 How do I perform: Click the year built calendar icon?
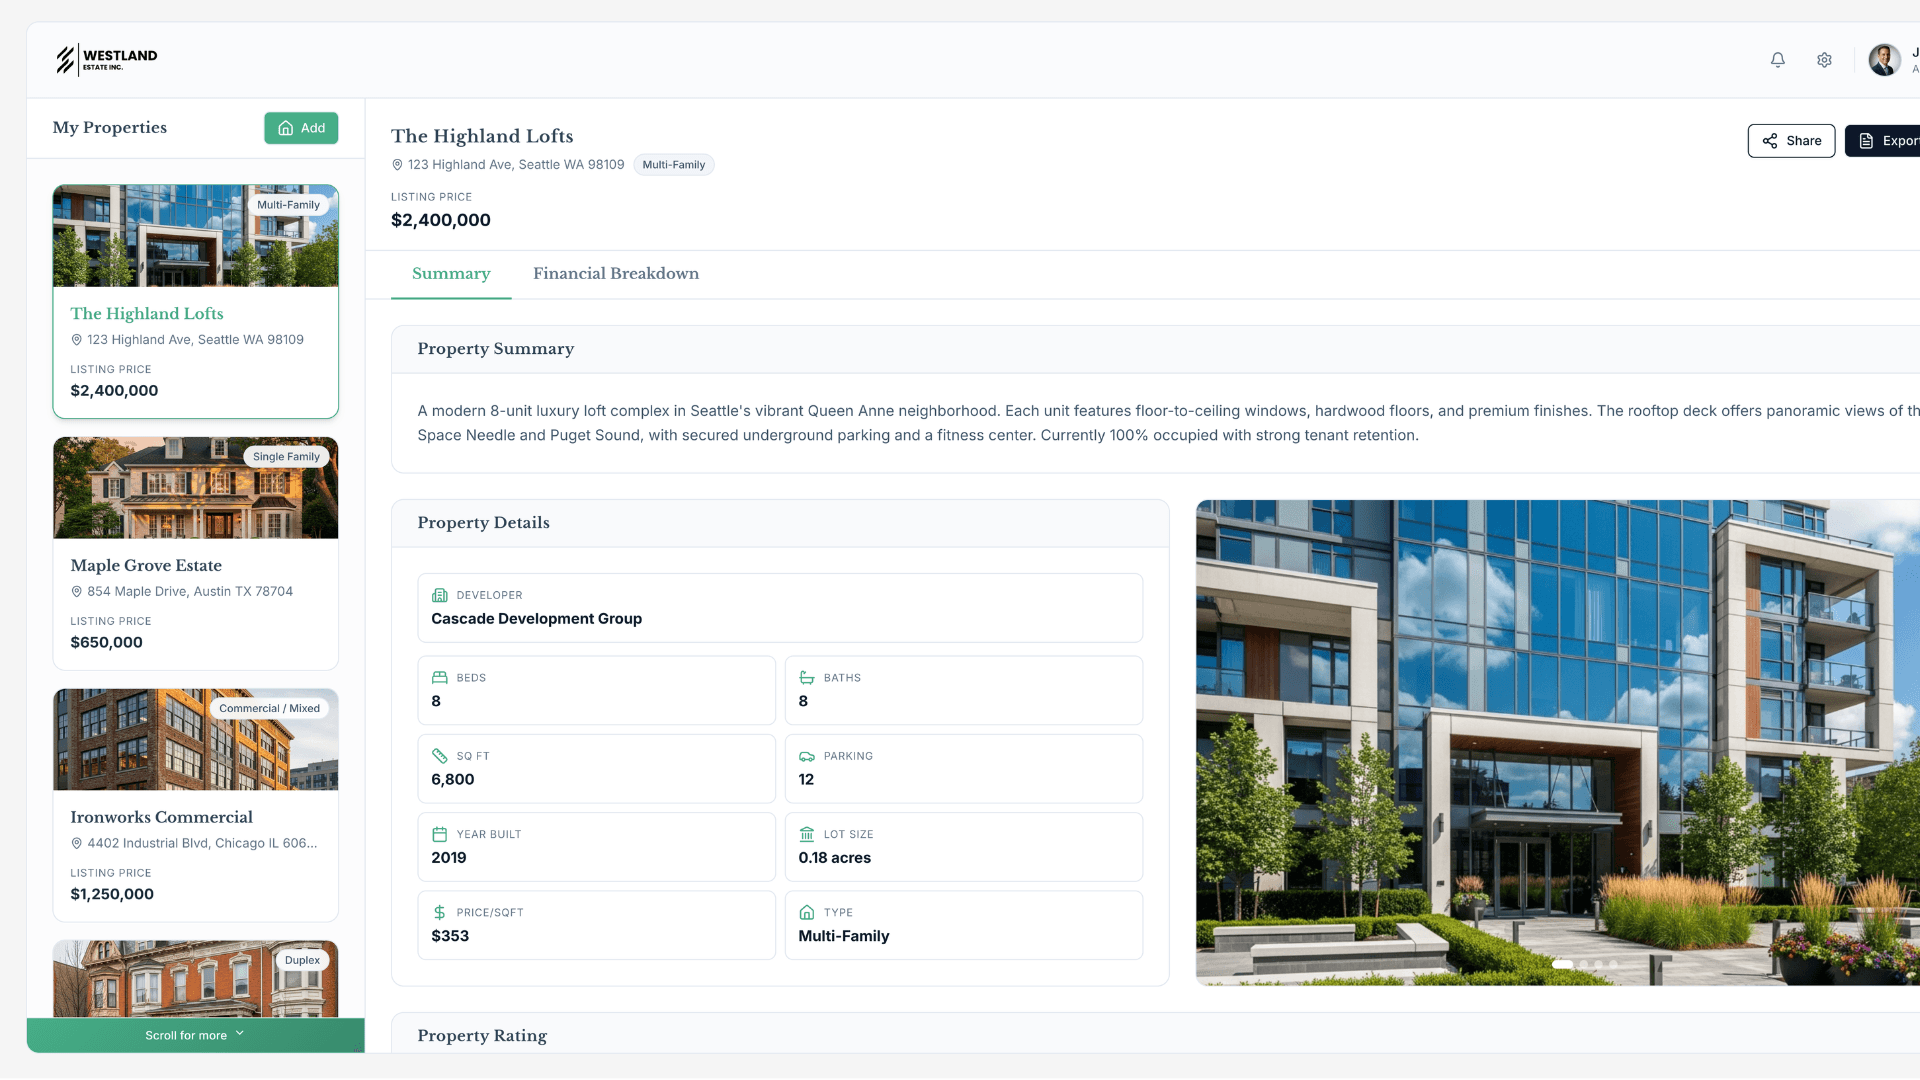[x=439, y=834]
